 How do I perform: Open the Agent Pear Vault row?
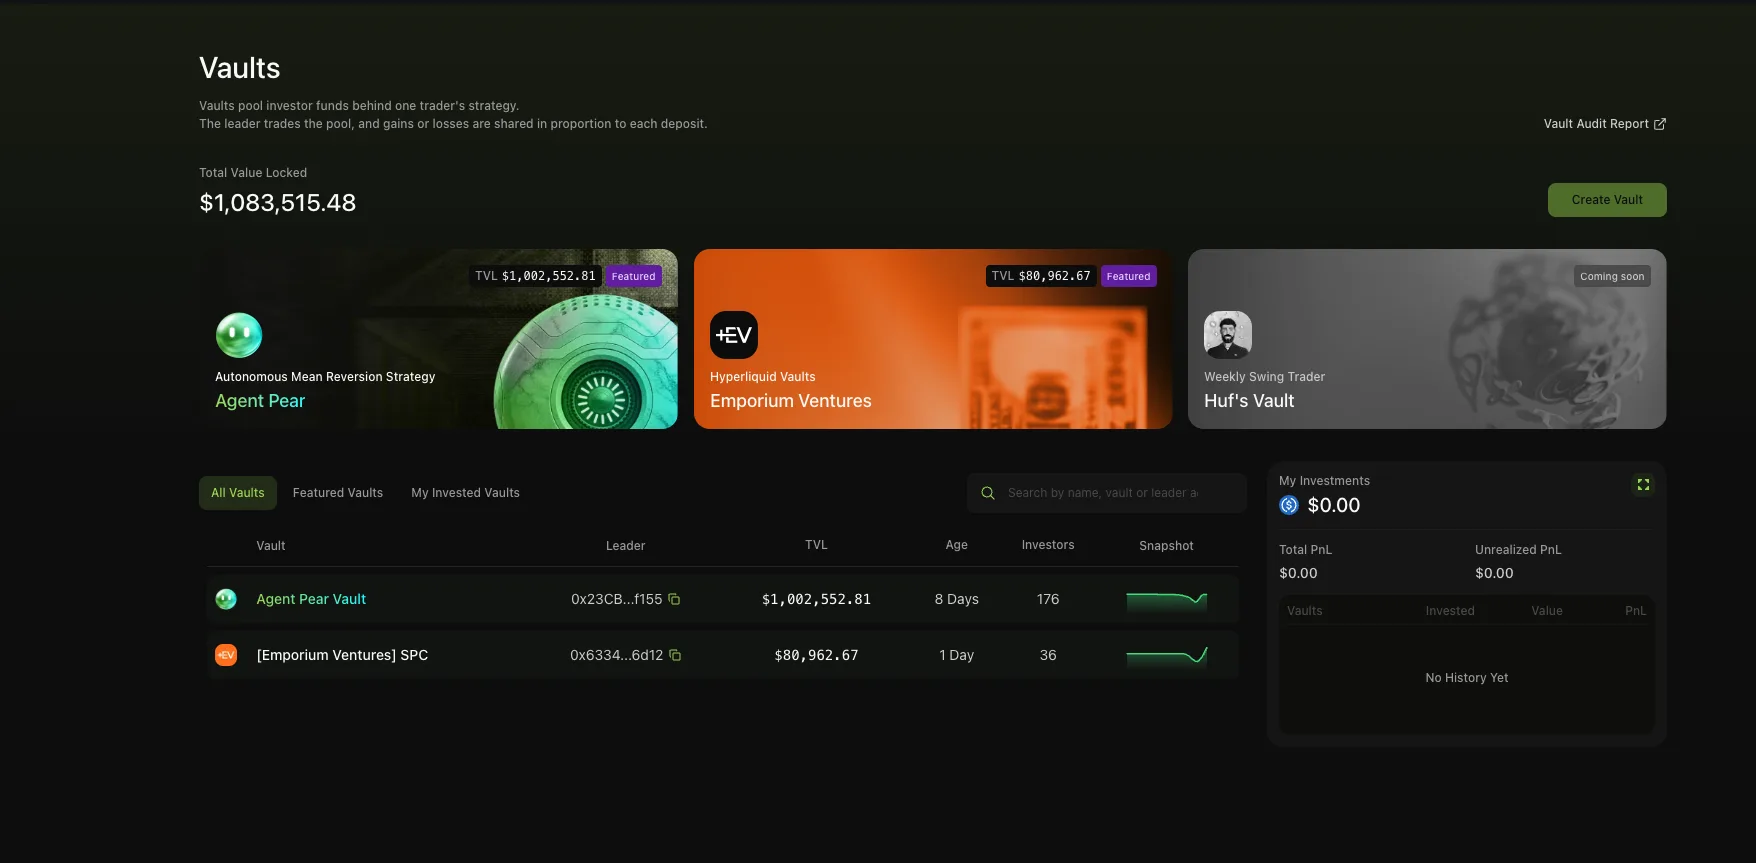coord(723,599)
